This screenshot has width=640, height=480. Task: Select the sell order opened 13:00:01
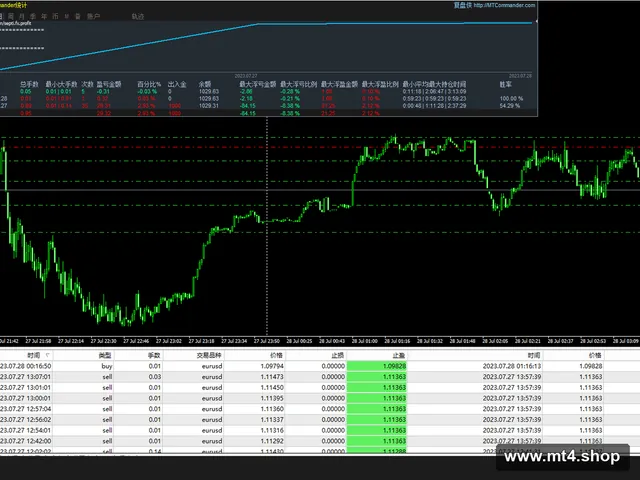(320, 398)
